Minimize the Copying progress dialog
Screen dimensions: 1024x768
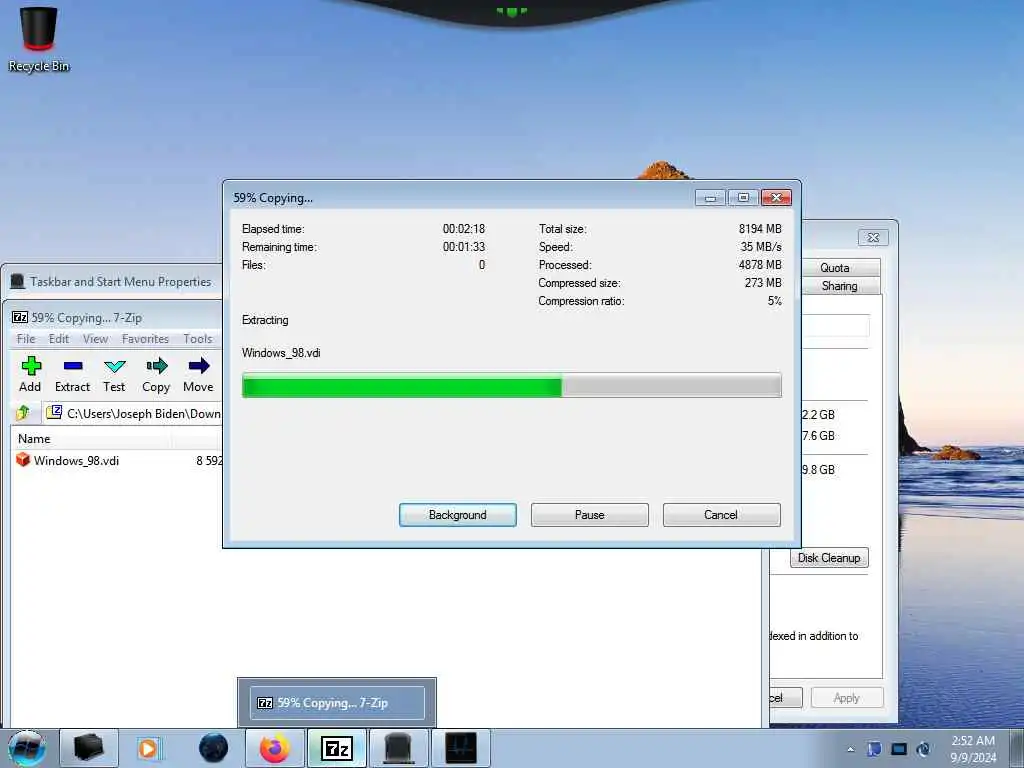[711, 197]
